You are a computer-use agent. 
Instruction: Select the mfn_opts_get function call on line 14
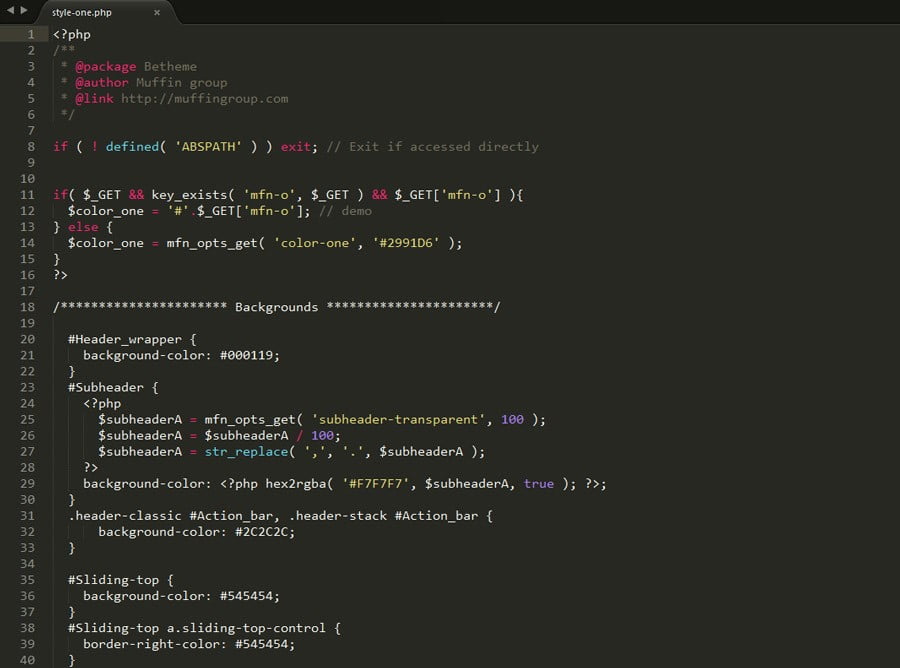click(x=211, y=242)
